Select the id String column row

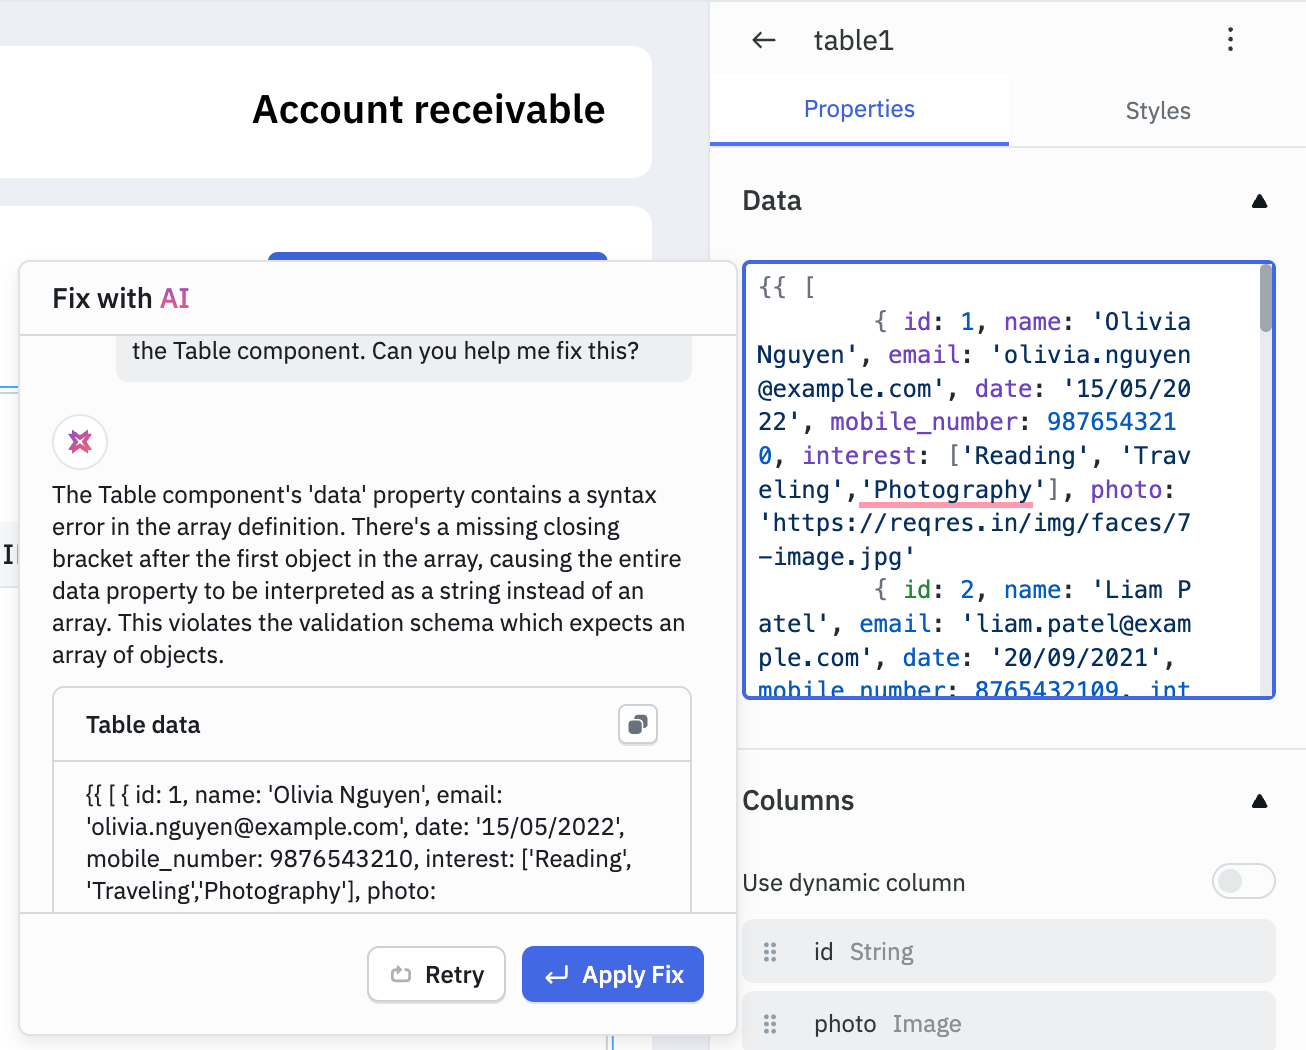tap(1009, 951)
